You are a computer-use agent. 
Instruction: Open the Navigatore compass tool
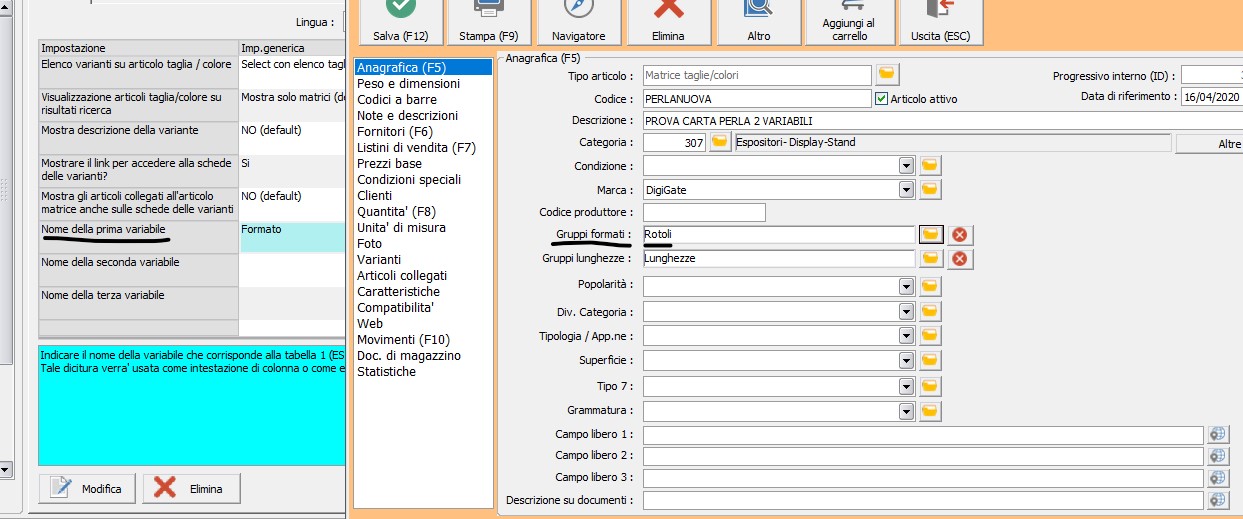(x=578, y=22)
